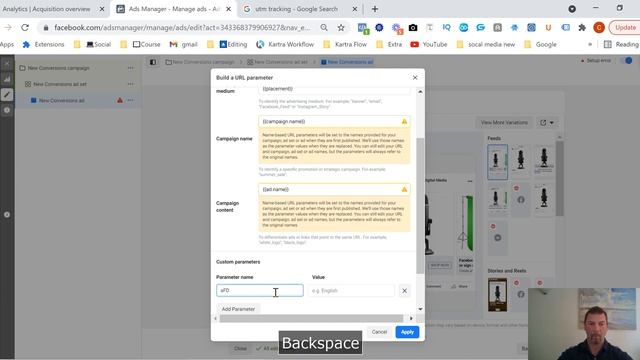
Task: Click View More Variations button
Action: point(504,122)
